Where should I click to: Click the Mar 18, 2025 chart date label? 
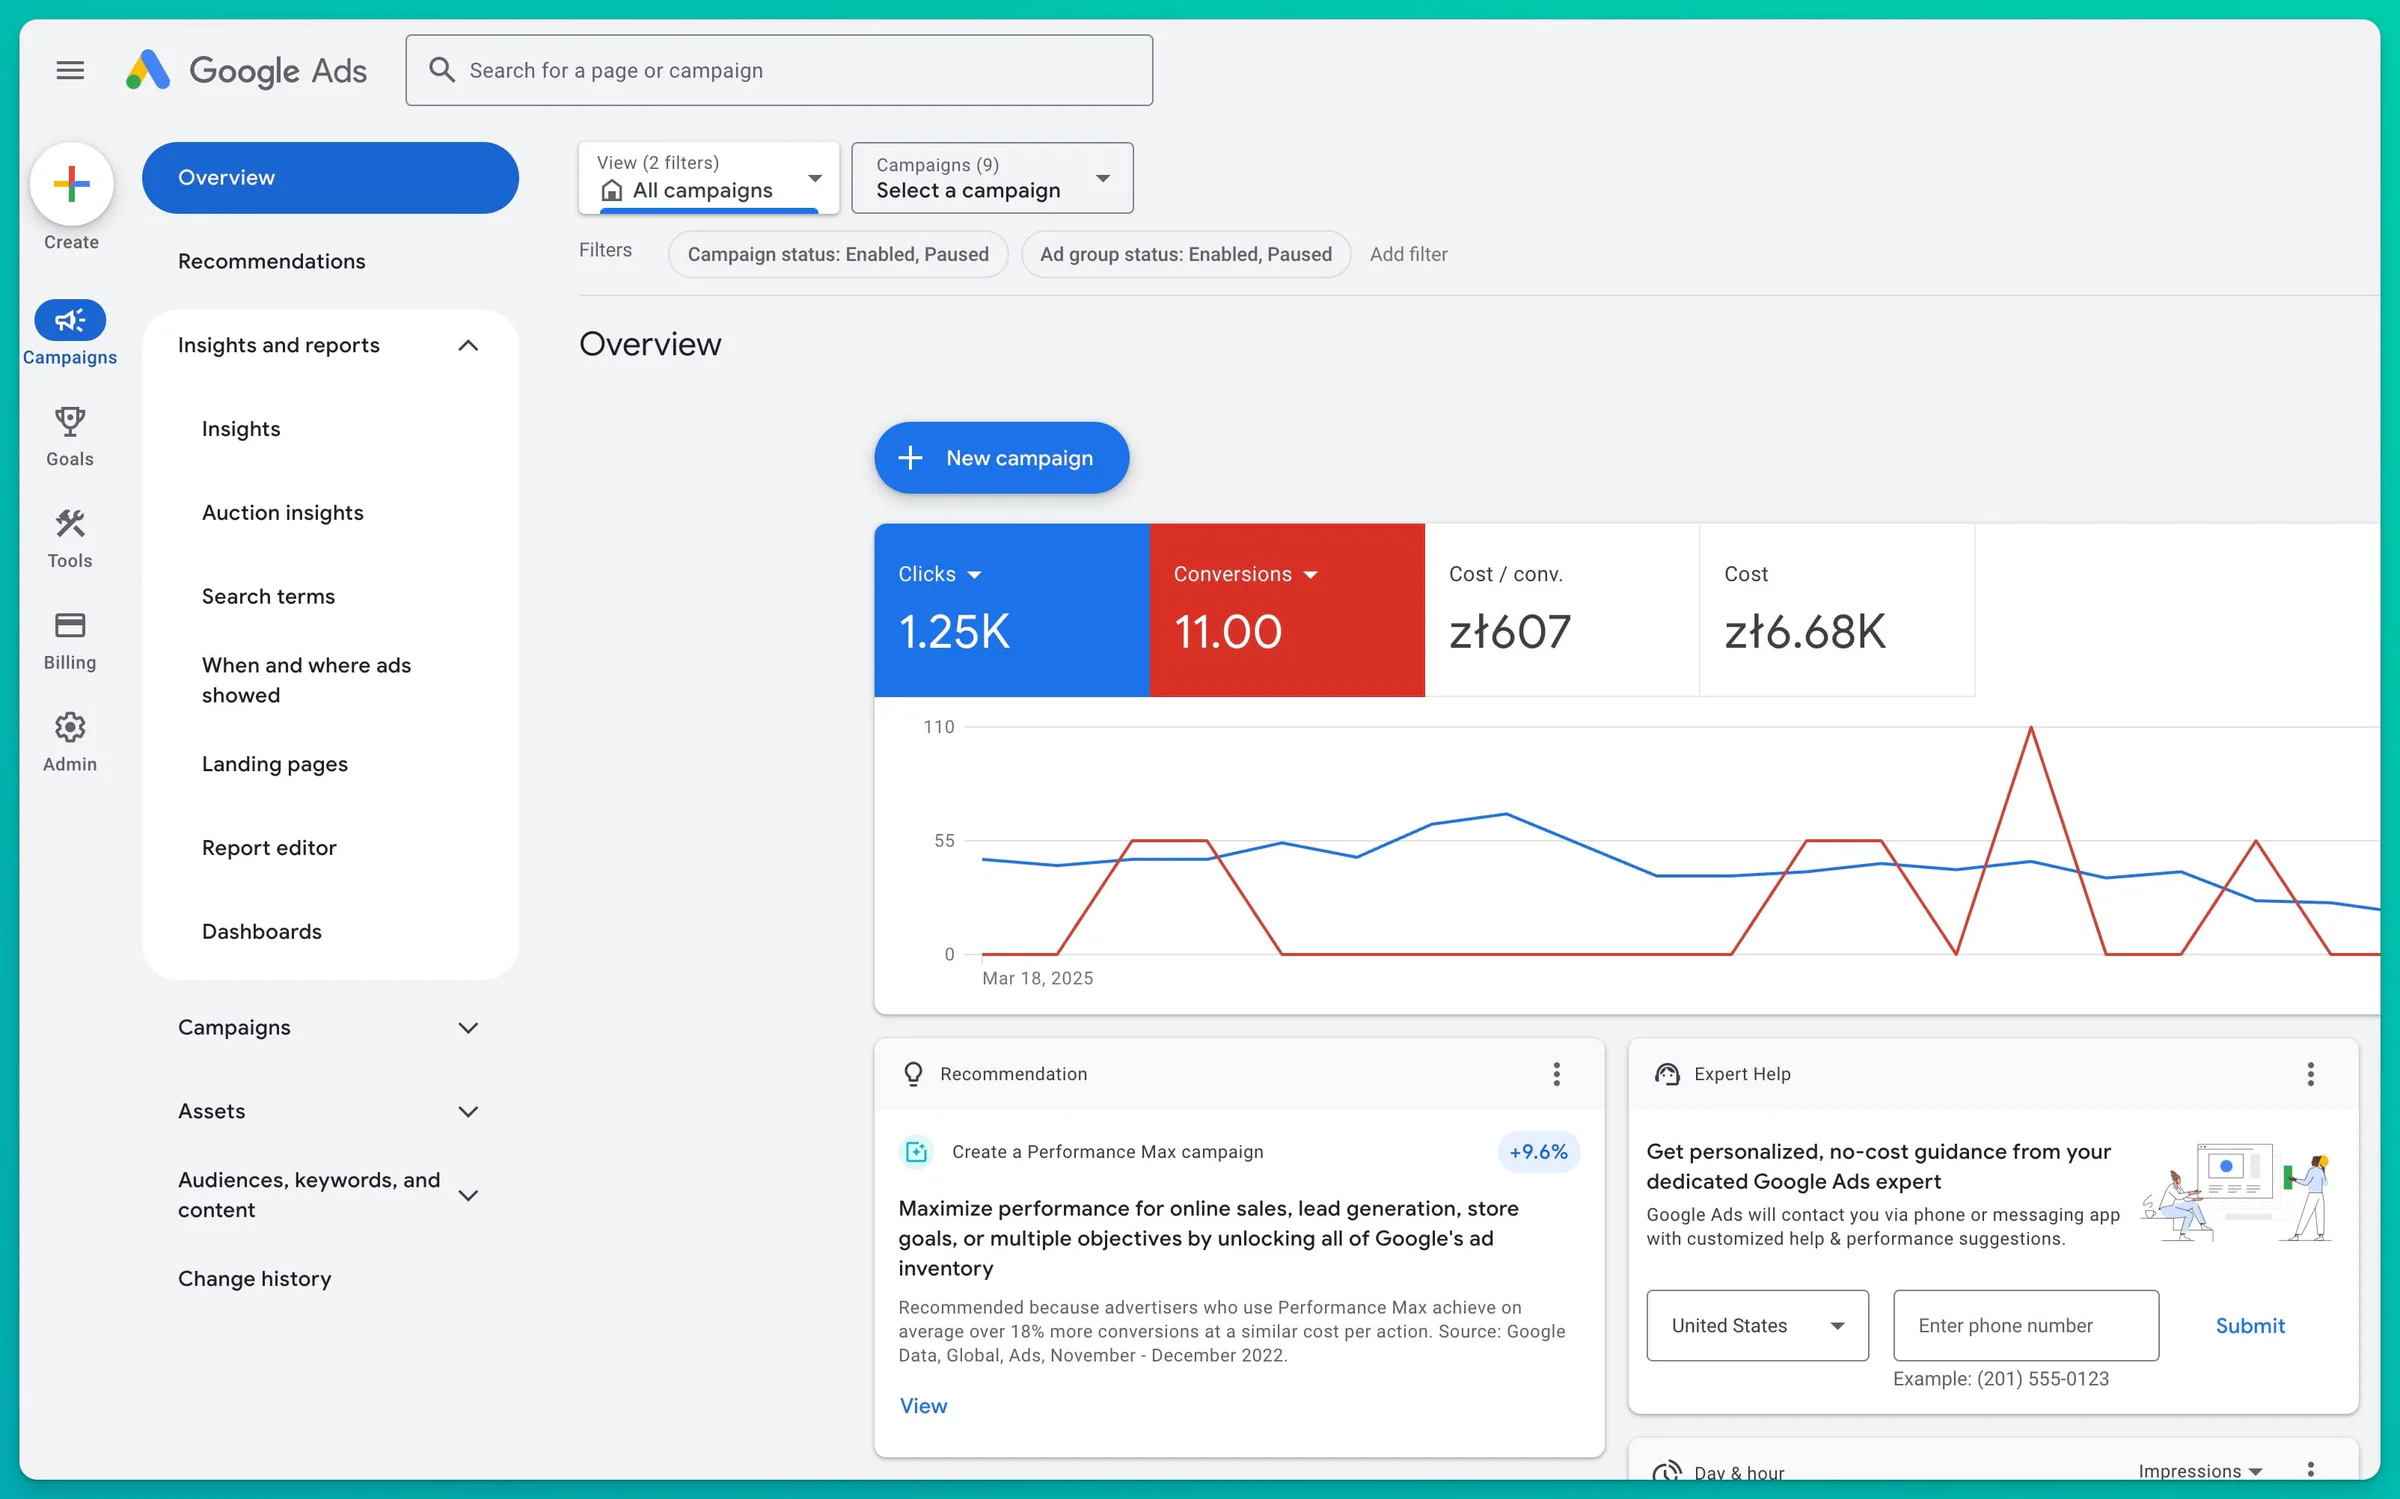coord(1037,978)
